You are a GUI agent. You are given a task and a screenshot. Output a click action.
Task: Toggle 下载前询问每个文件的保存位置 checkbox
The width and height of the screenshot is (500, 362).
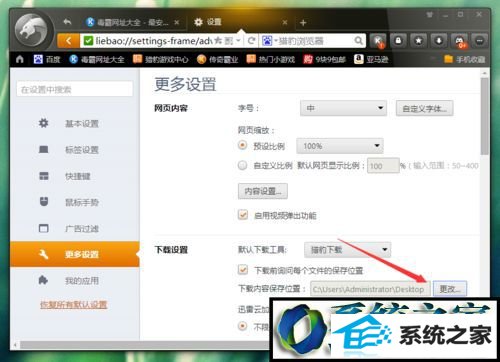click(243, 269)
